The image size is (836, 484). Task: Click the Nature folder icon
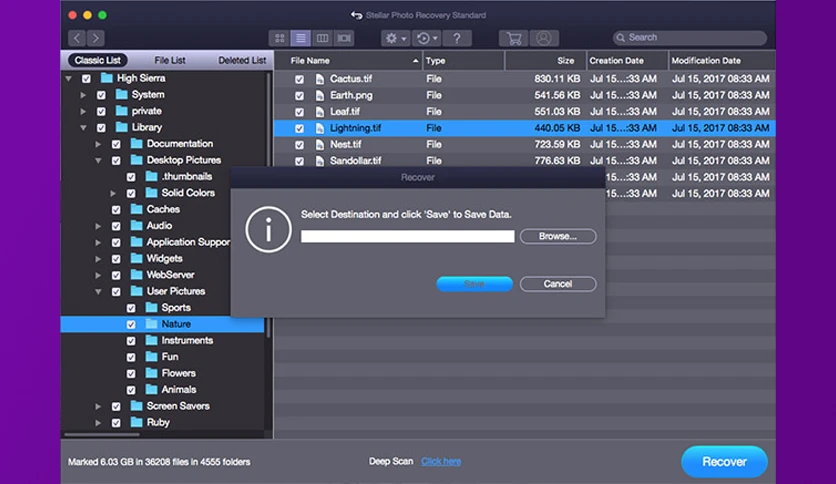tap(151, 324)
